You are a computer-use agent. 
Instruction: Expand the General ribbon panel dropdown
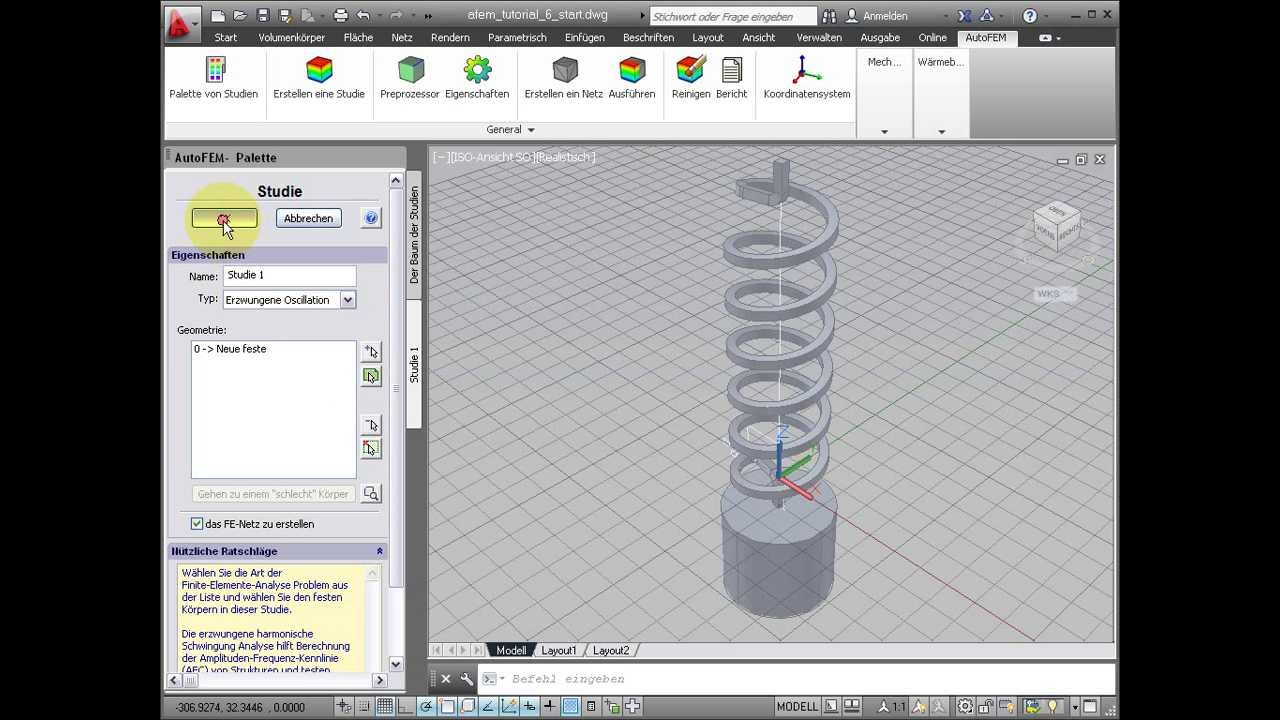510,130
